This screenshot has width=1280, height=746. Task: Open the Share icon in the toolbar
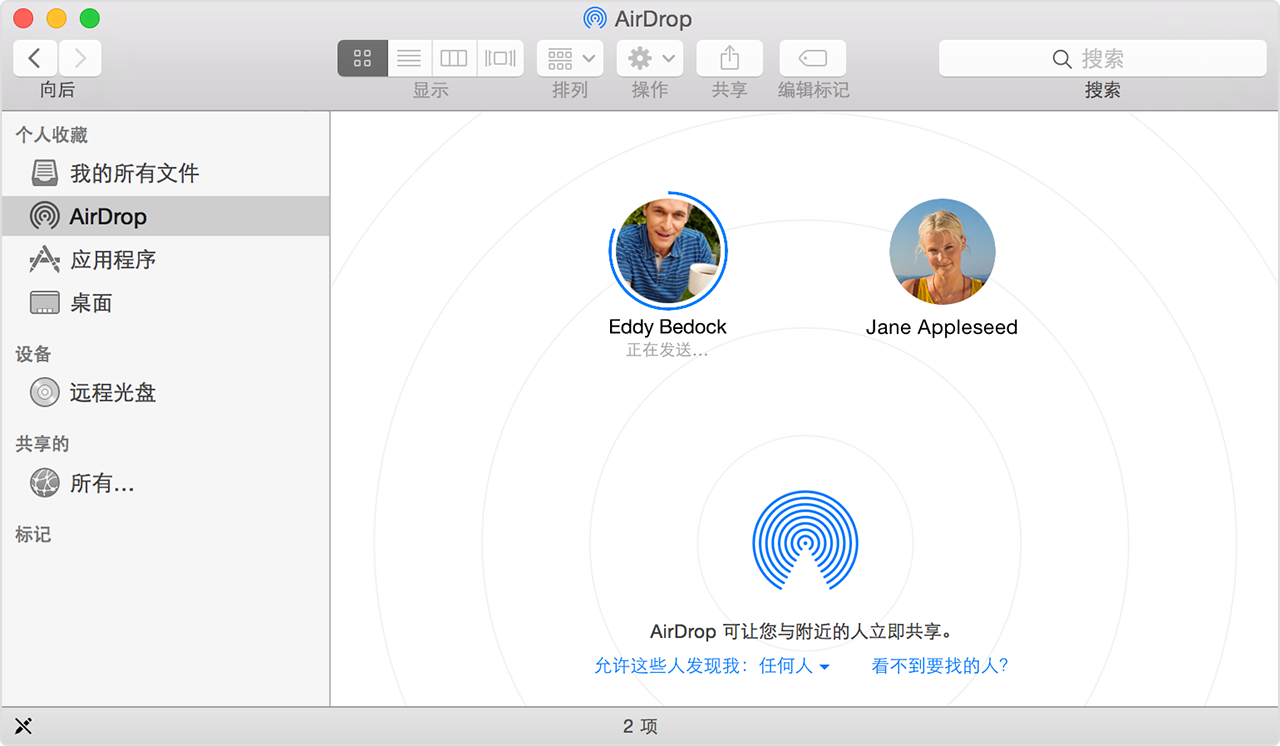(x=728, y=57)
